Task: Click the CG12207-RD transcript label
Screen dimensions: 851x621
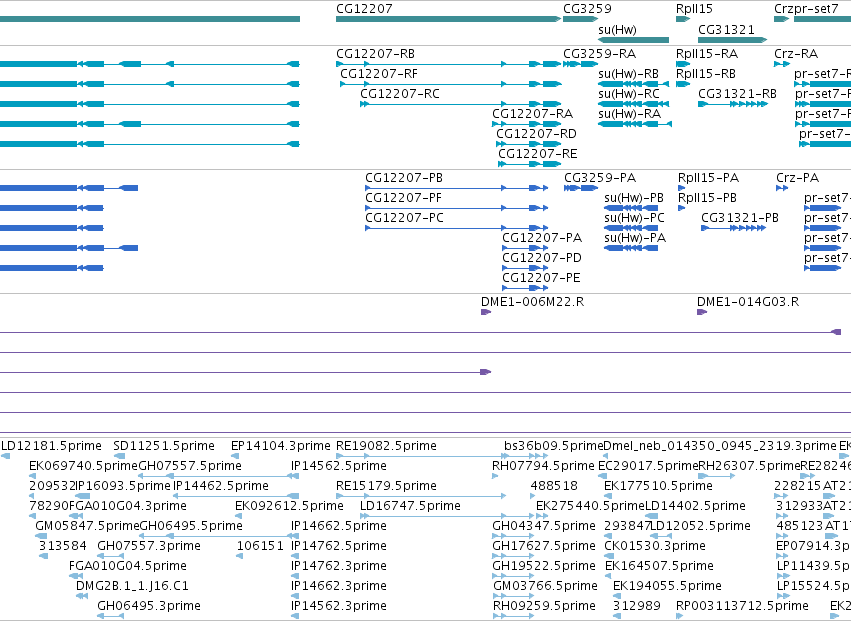Action: tap(536, 134)
